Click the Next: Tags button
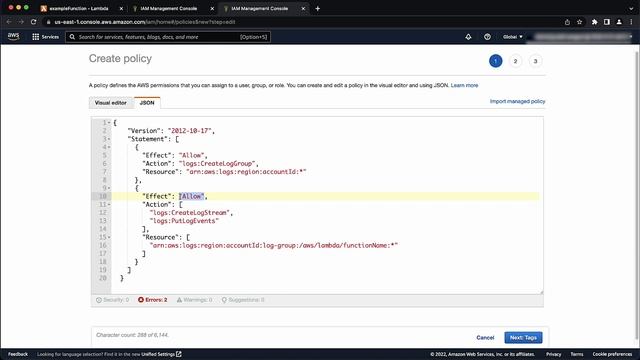640x360 pixels. (x=523, y=338)
